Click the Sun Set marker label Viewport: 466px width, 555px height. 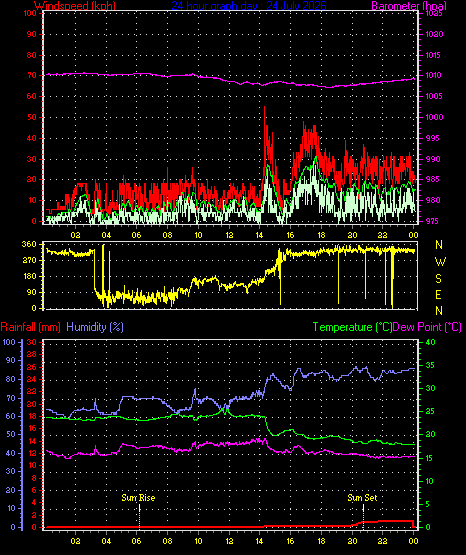click(362, 498)
